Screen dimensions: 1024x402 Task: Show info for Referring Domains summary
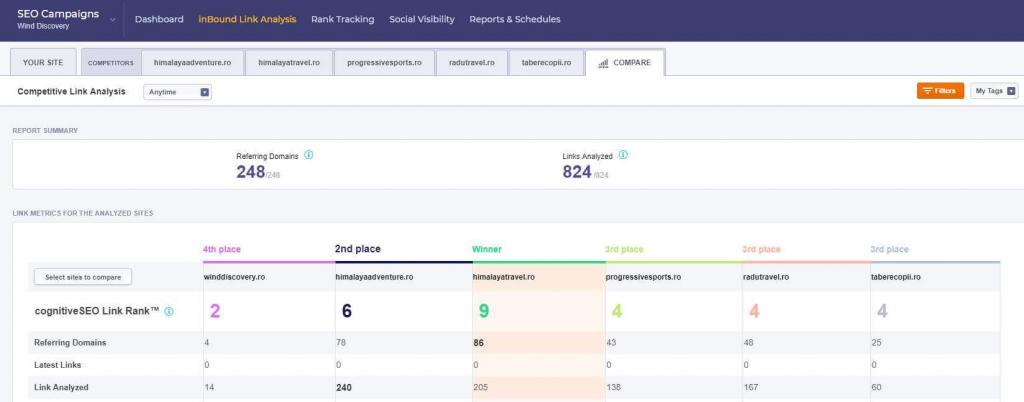pos(309,155)
